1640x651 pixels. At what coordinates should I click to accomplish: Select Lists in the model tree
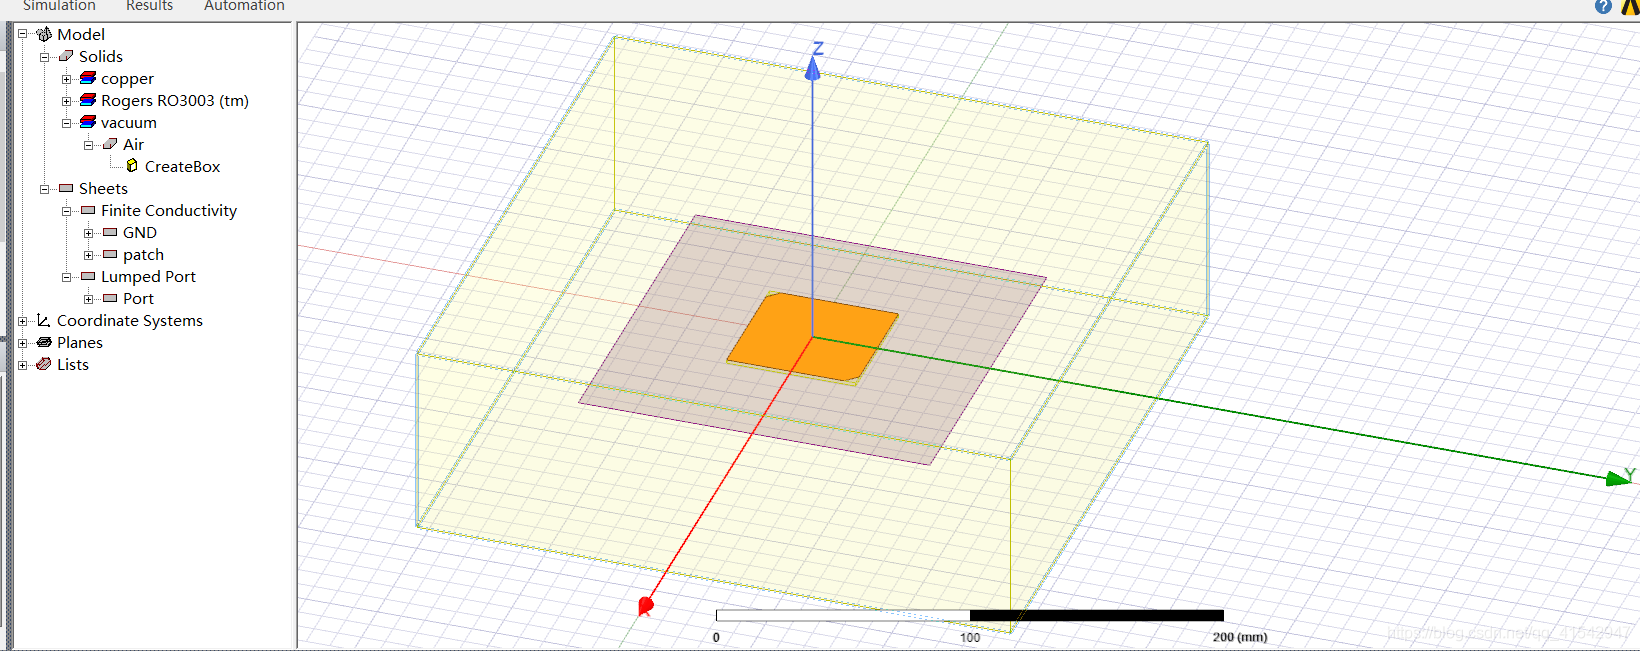coord(73,364)
